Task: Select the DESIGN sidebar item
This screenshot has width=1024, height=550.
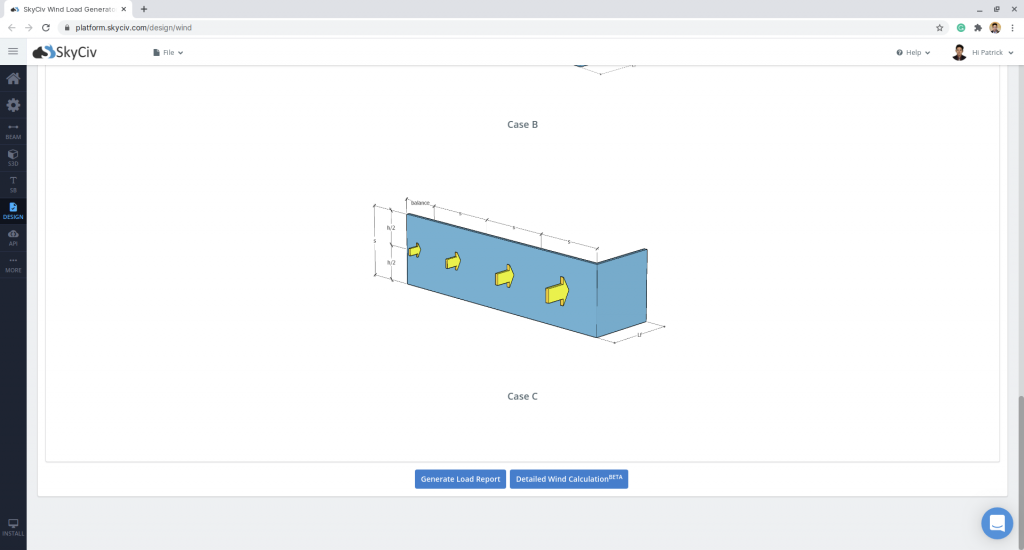Action: 13,210
